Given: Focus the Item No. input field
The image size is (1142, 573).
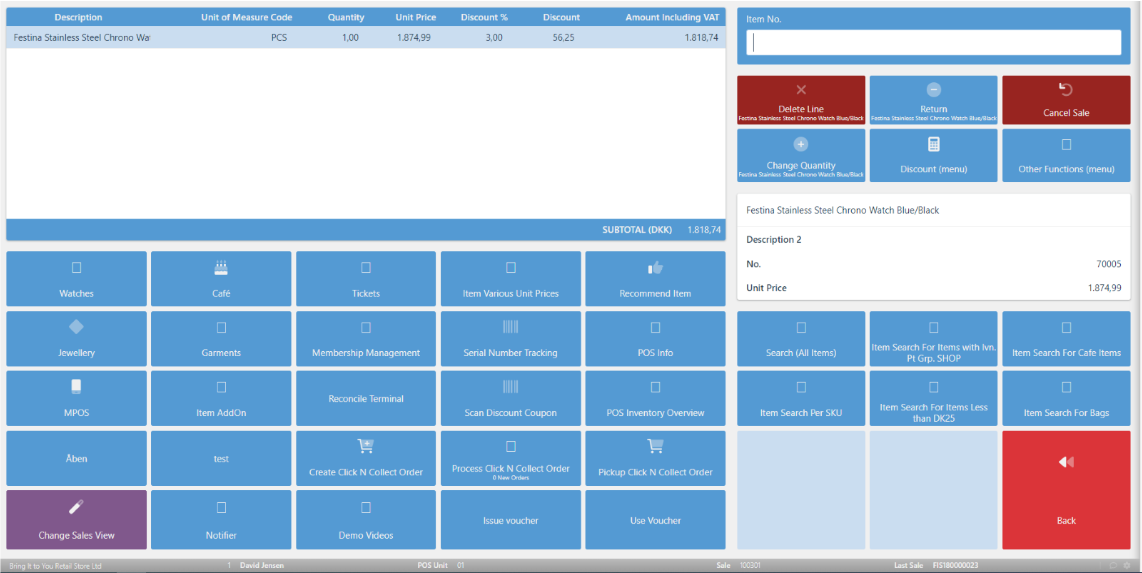Looking at the screenshot, I should click(934, 42).
